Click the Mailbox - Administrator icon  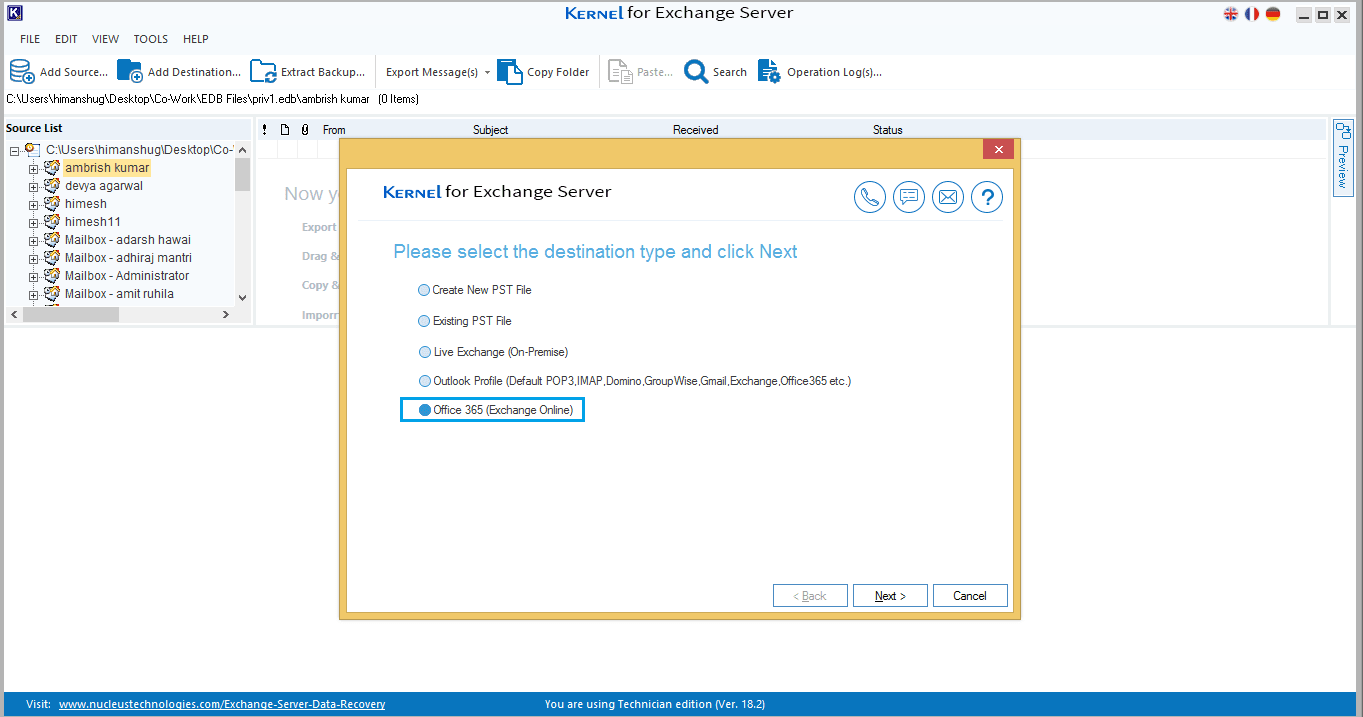52,276
